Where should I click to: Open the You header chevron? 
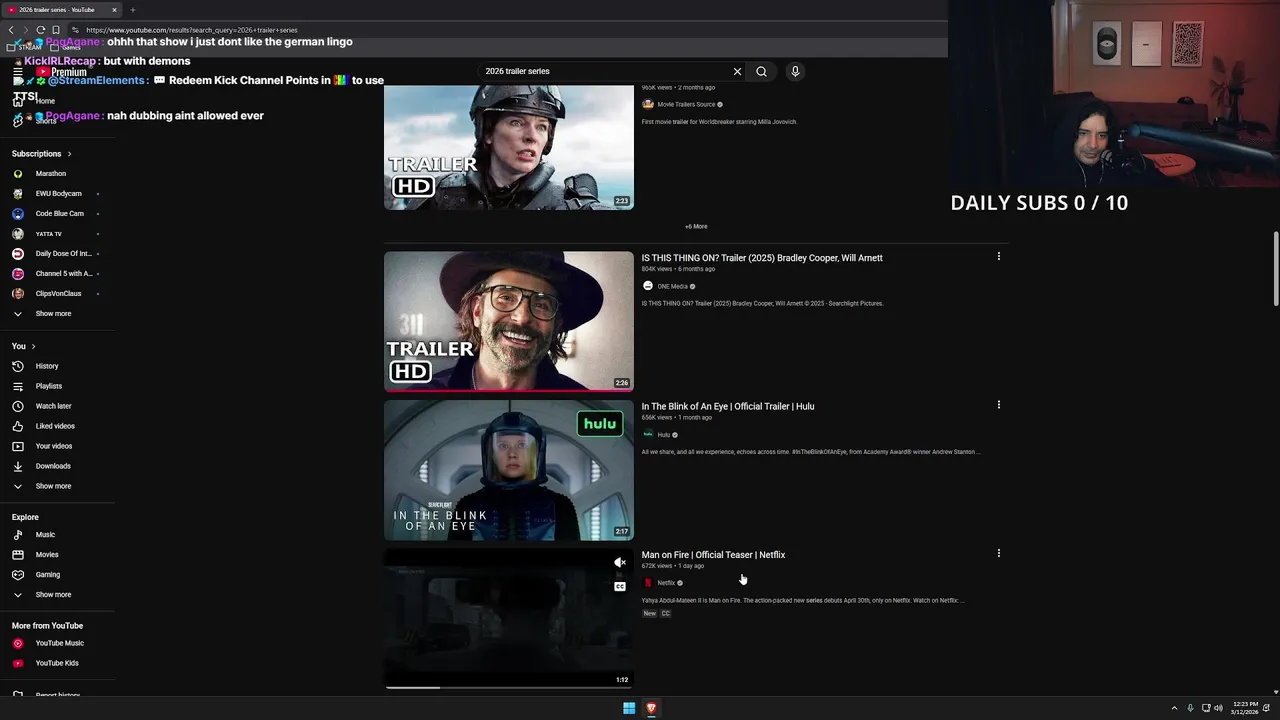click(33, 346)
